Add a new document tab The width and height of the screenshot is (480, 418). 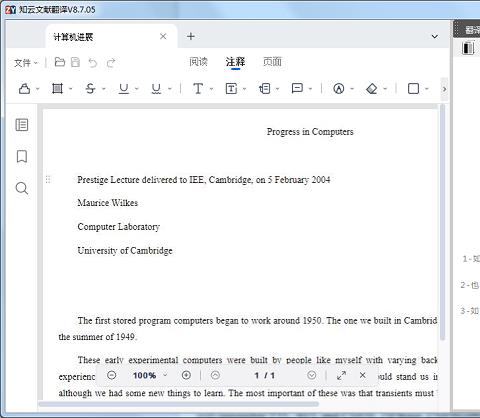[191, 36]
